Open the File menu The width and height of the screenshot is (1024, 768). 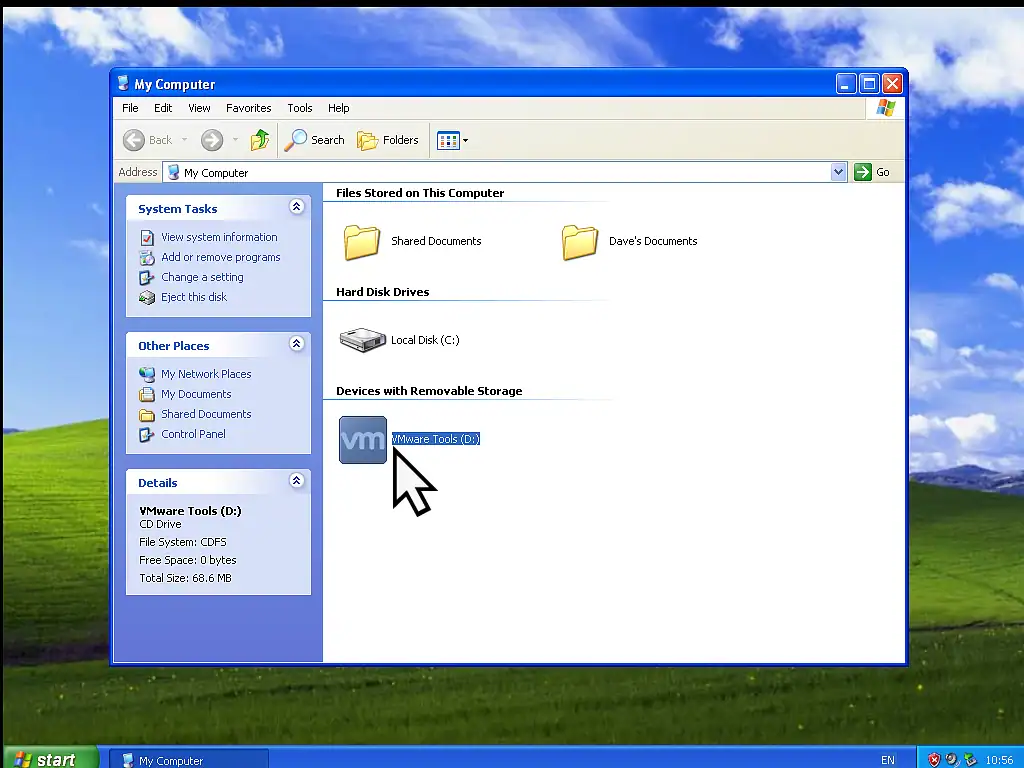coord(130,108)
